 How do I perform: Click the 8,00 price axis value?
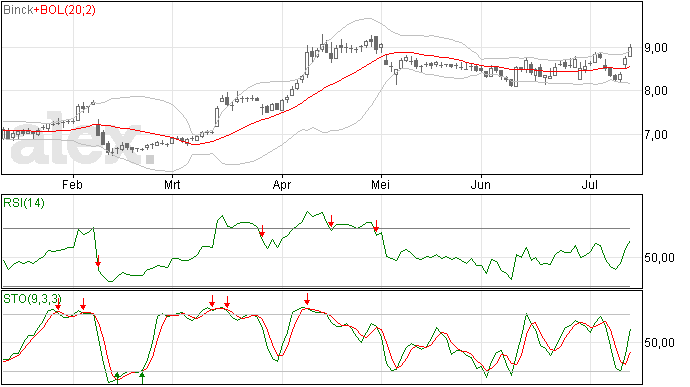coord(656,91)
